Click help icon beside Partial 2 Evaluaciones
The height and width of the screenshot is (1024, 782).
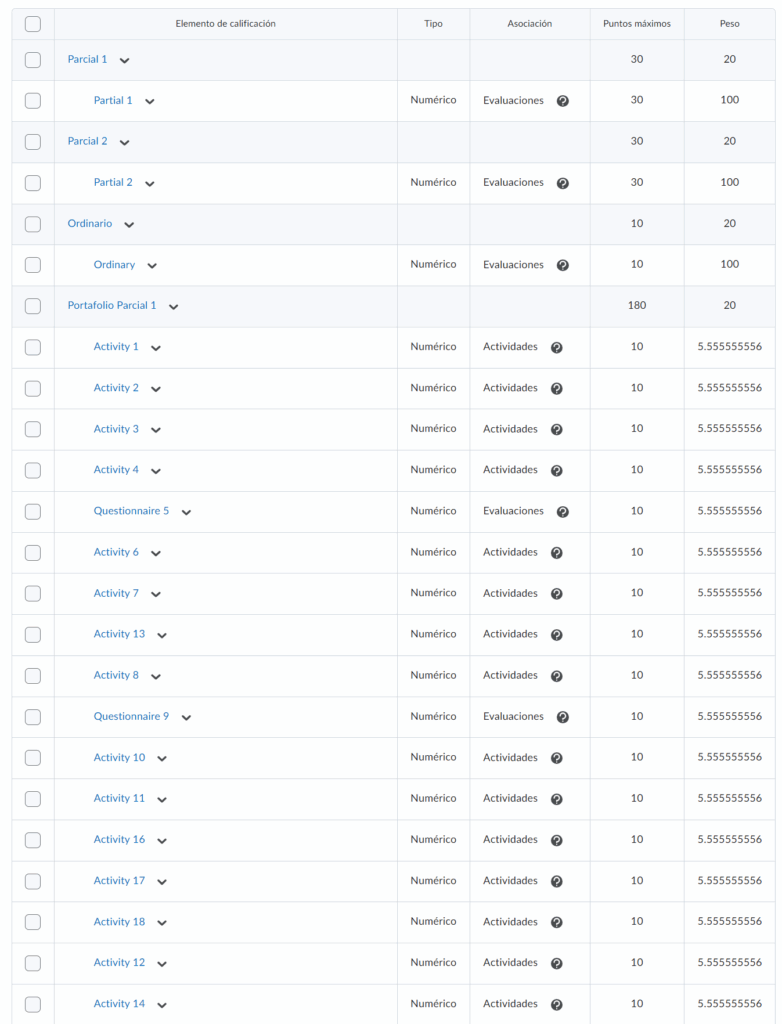563,183
